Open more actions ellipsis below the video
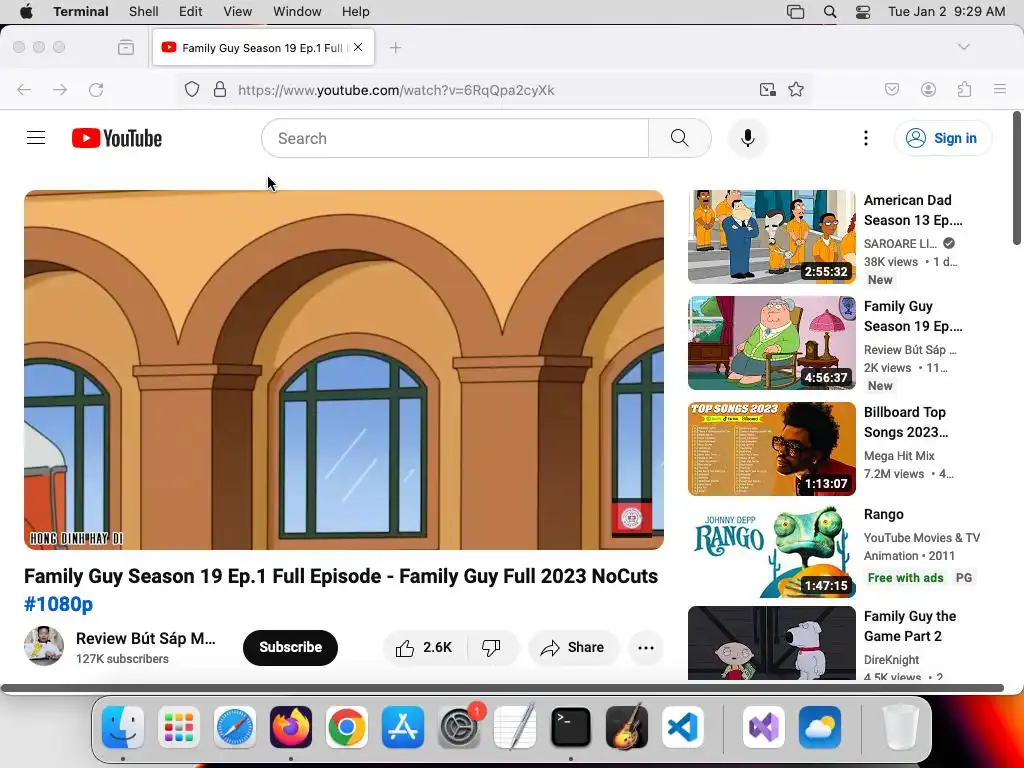 (x=646, y=648)
